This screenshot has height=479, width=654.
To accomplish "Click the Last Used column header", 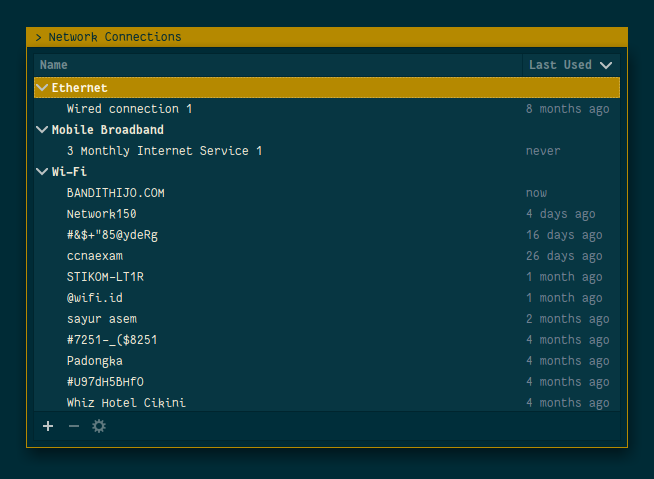I will coord(560,65).
